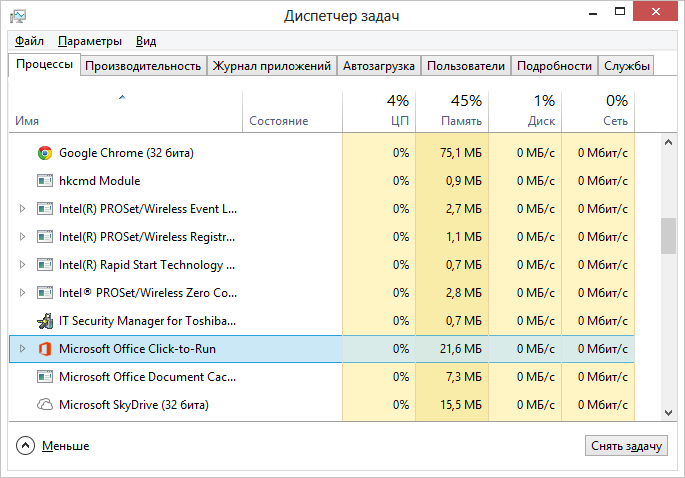The width and height of the screenshot is (685, 478).
Task: Expand Microsoft Office Click-to-Run process
Action: click(x=22, y=349)
